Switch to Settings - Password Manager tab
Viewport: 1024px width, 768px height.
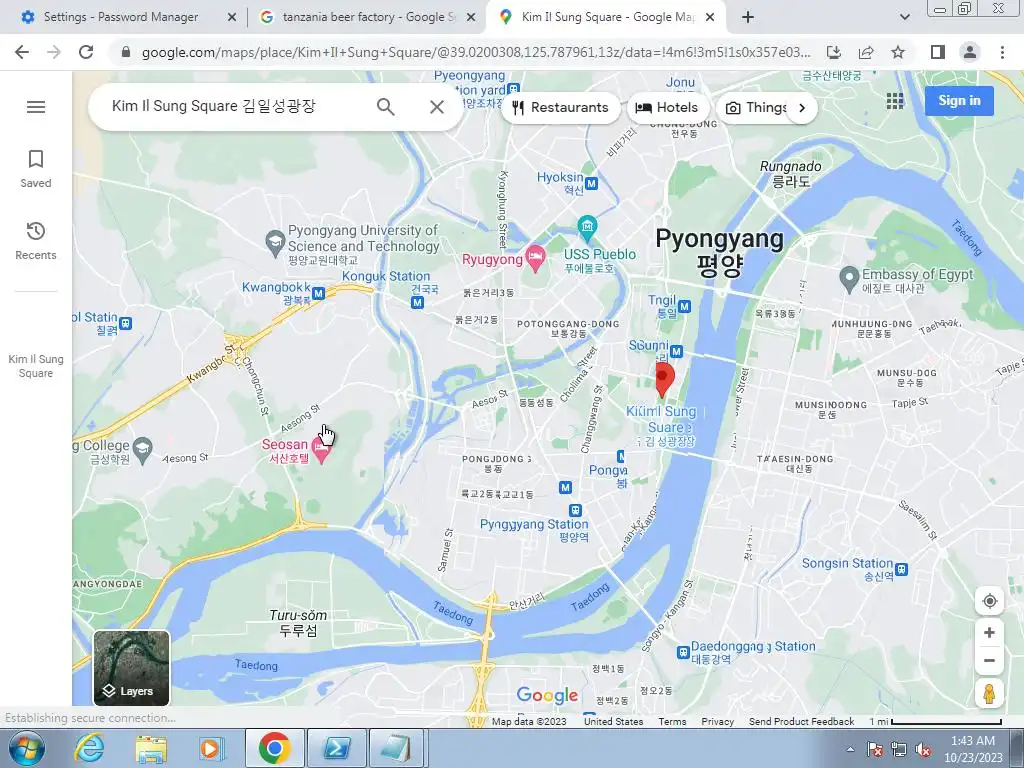[x=121, y=18]
